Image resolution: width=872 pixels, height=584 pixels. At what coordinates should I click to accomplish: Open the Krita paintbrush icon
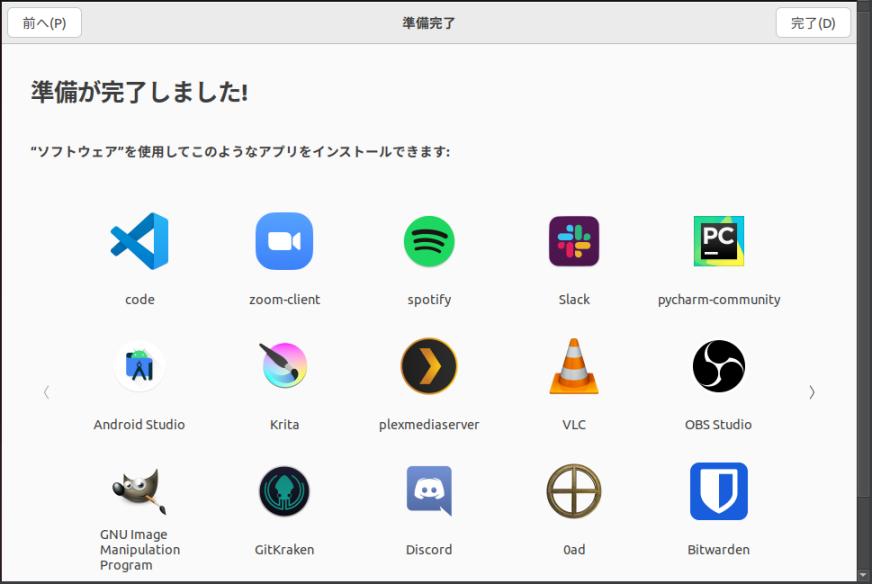tap(284, 365)
